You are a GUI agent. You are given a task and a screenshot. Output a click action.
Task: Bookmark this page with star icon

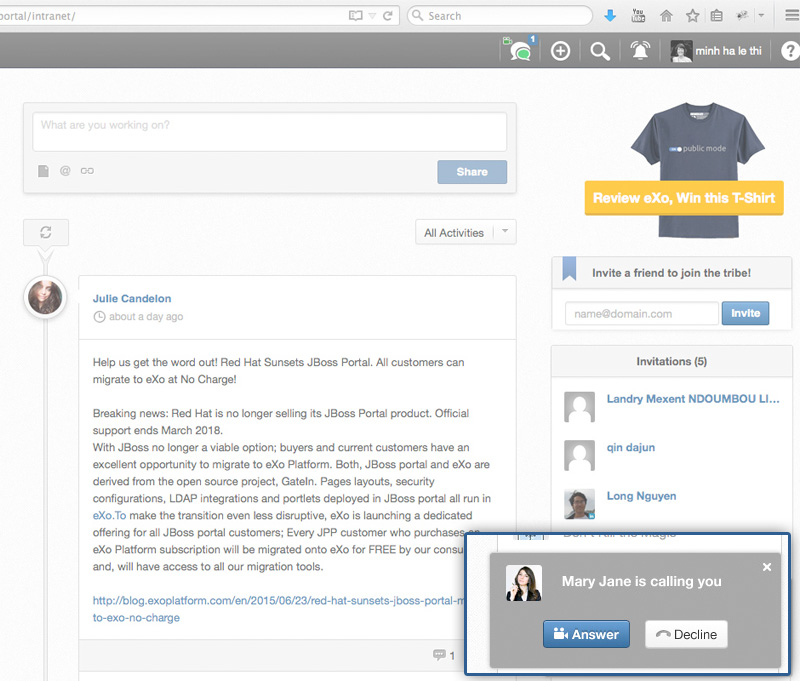[x=692, y=16]
